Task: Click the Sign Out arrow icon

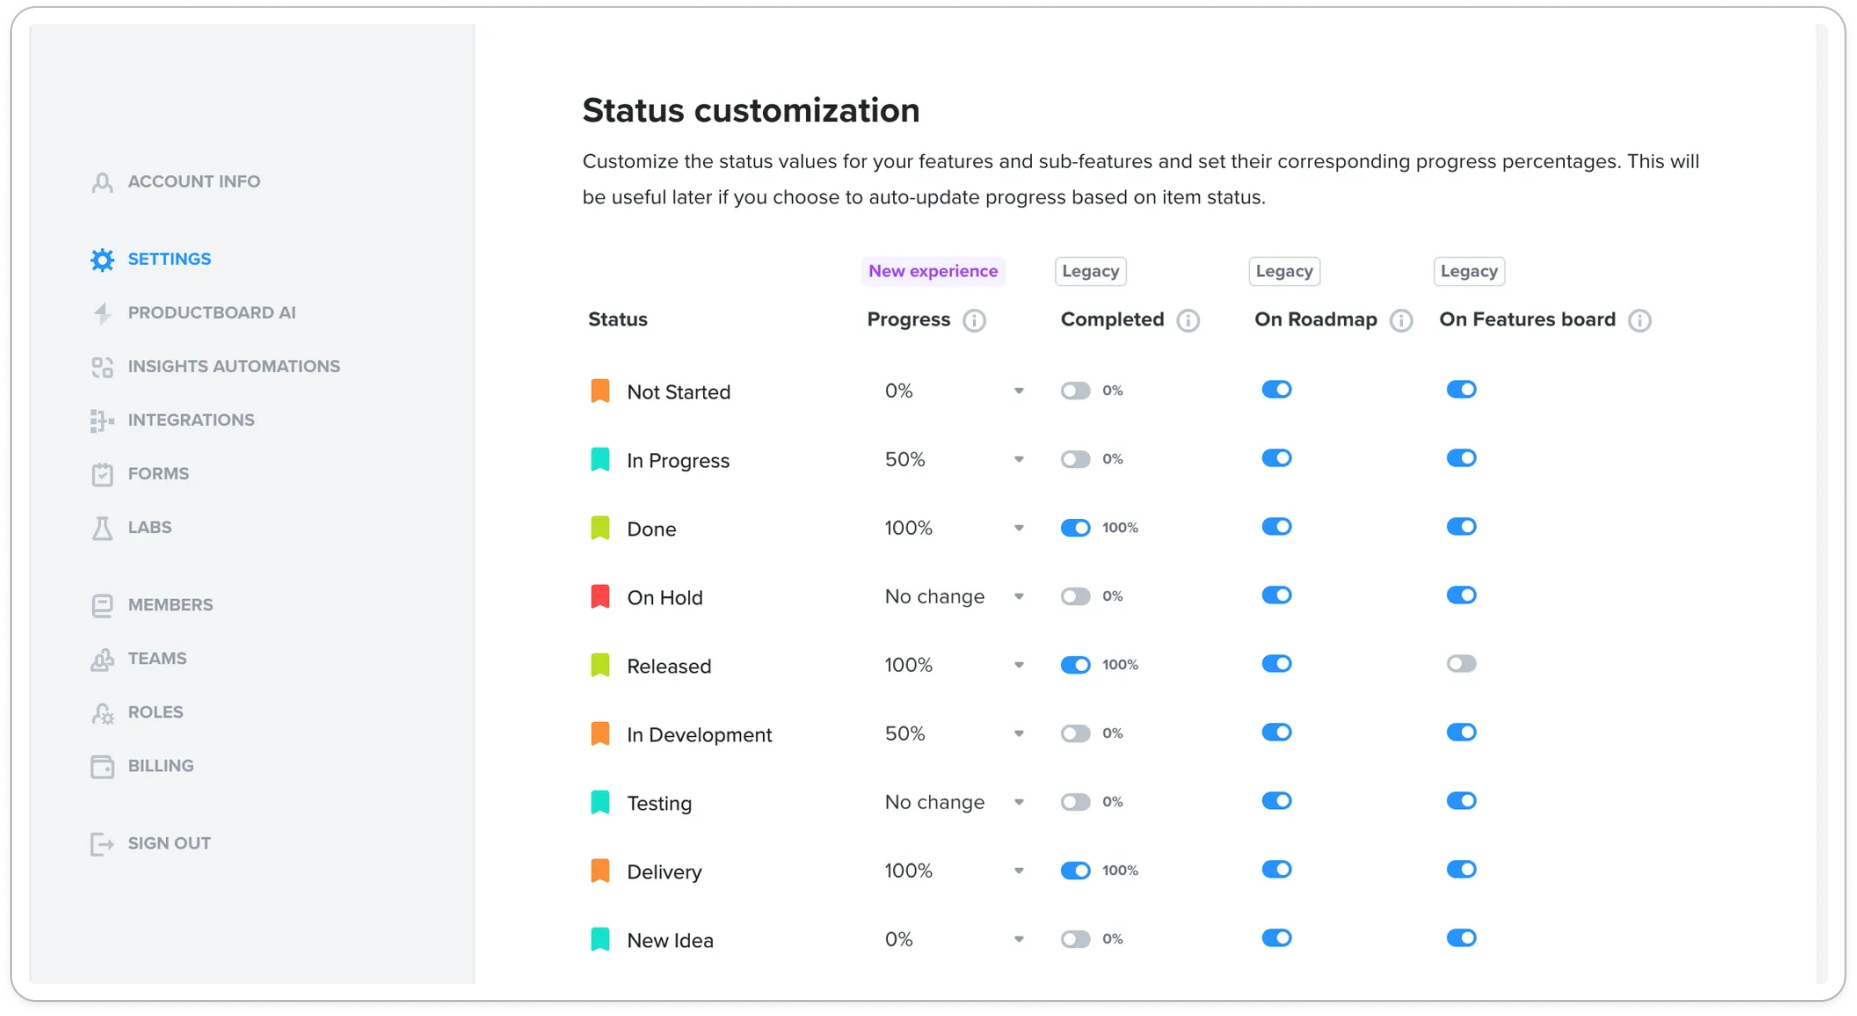Action: tap(102, 844)
